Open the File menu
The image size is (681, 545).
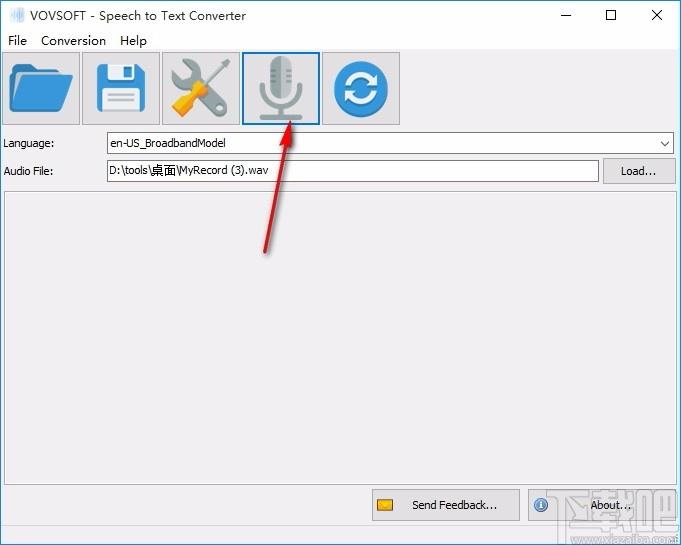(17, 41)
